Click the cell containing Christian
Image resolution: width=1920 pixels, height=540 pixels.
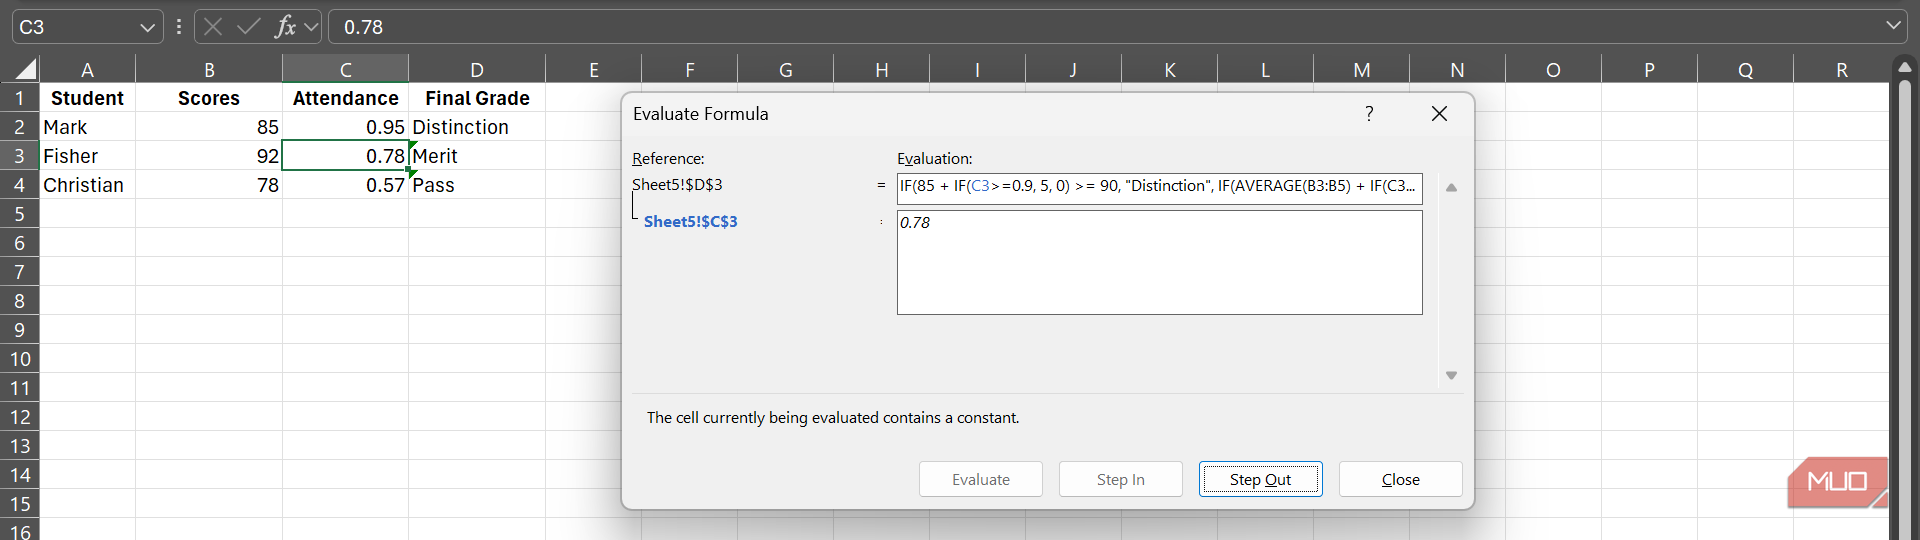point(87,185)
